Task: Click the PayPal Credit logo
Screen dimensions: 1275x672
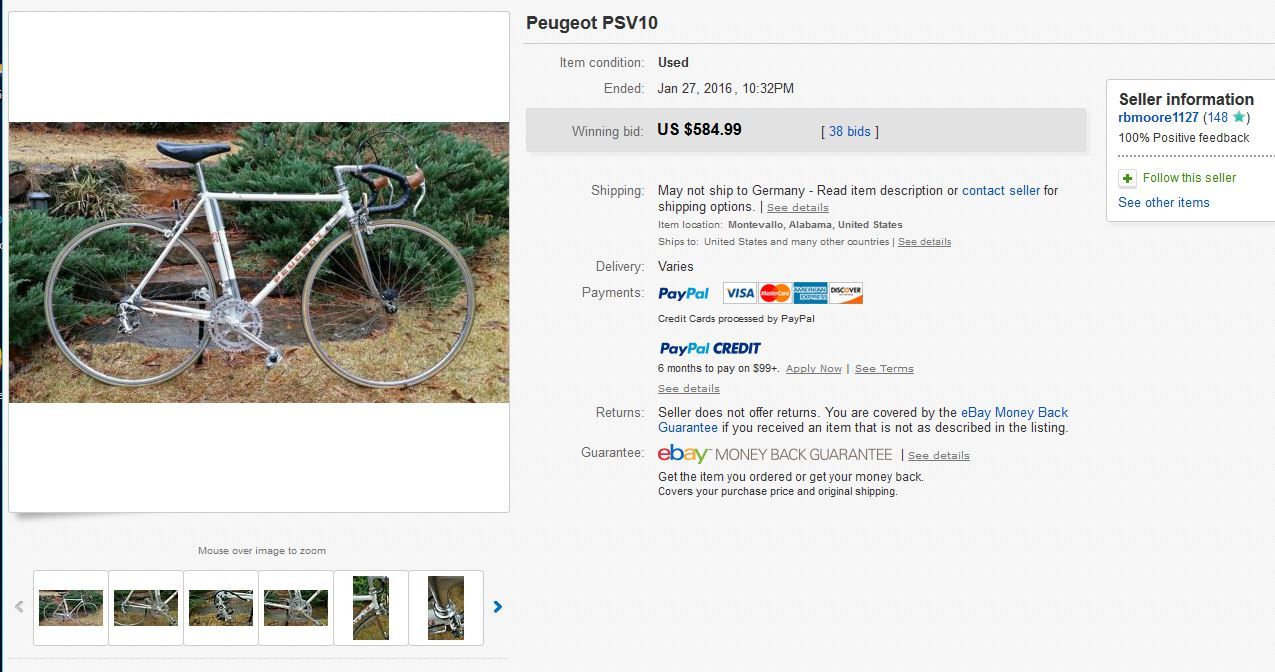Action: 710,348
